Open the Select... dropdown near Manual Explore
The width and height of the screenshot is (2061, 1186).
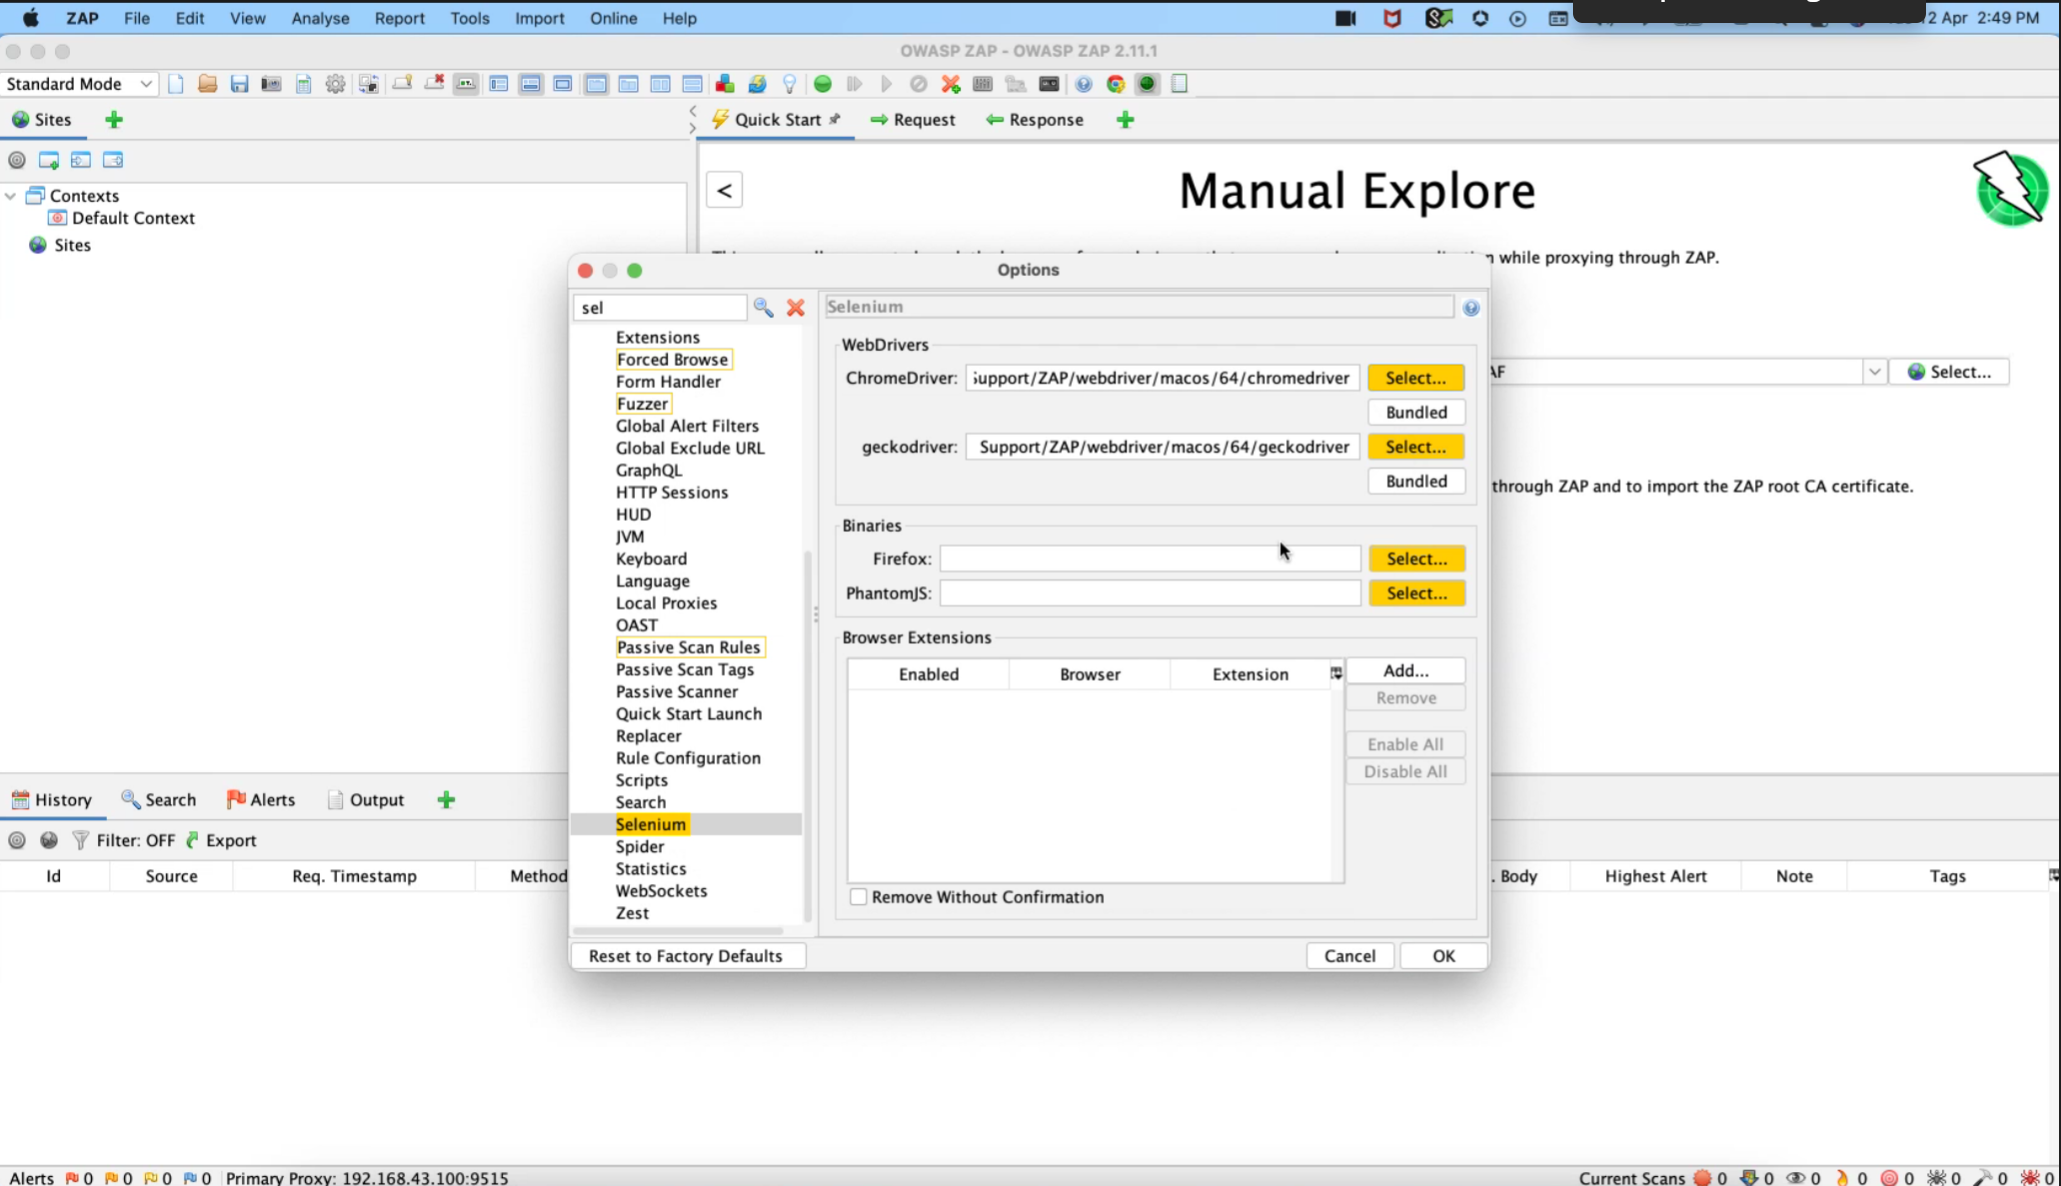pyautogui.click(x=1950, y=371)
